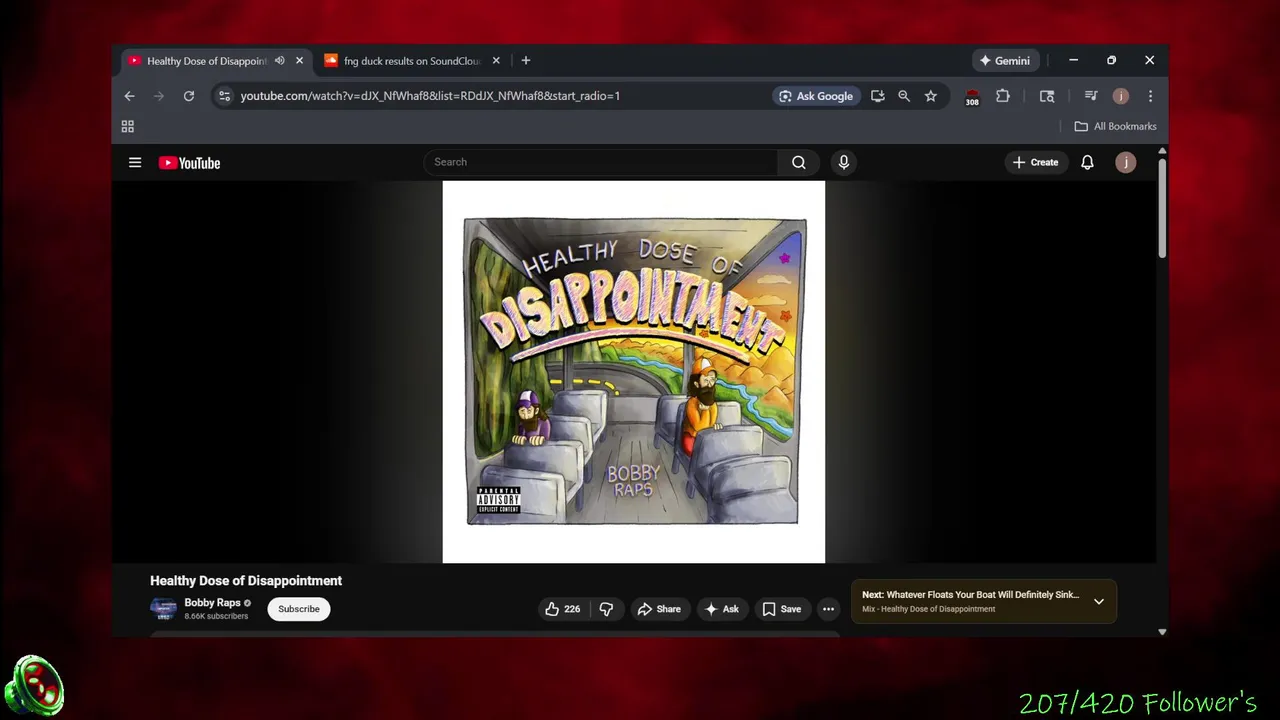Save the video to a playlist

[x=781, y=609]
